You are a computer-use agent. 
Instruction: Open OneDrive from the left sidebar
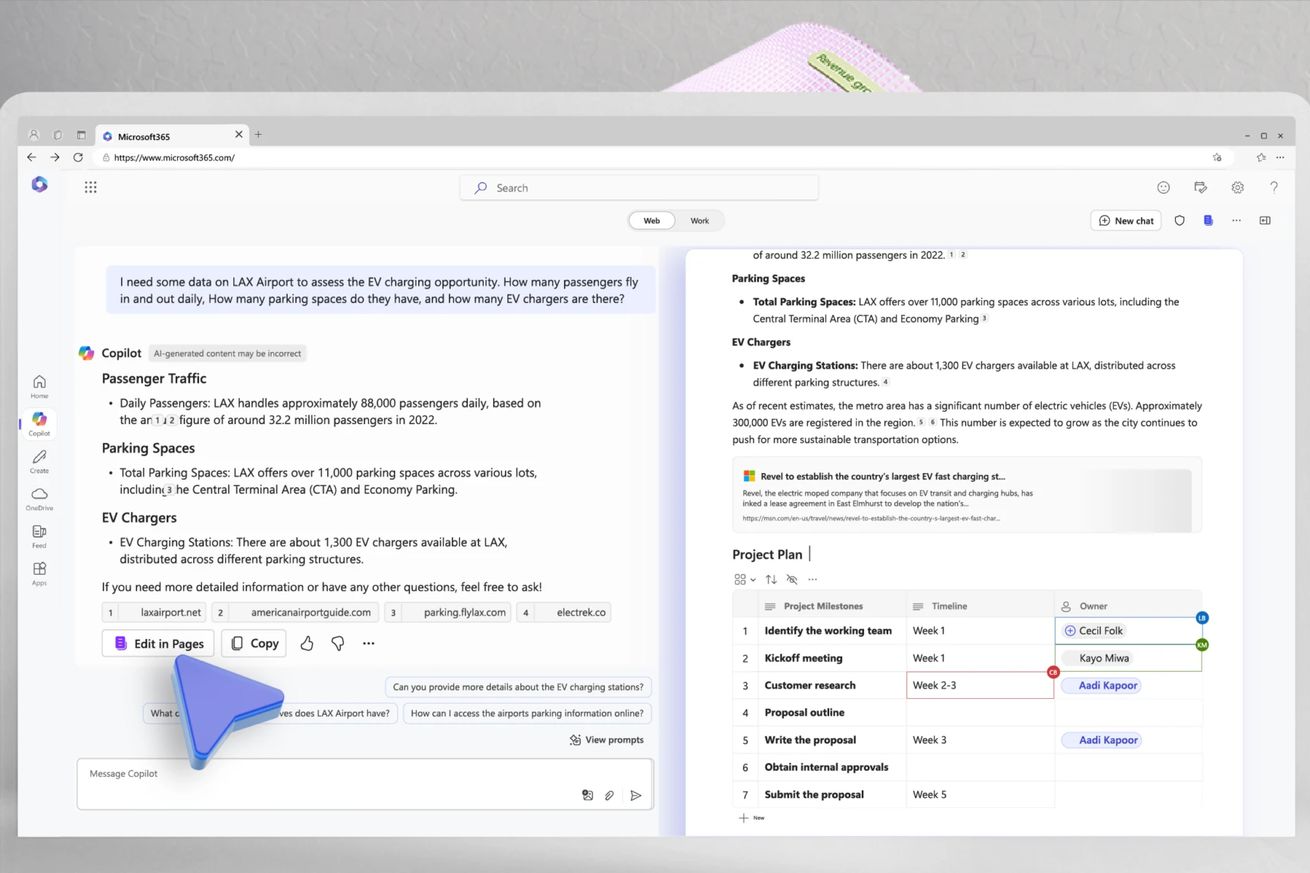[x=39, y=498]
